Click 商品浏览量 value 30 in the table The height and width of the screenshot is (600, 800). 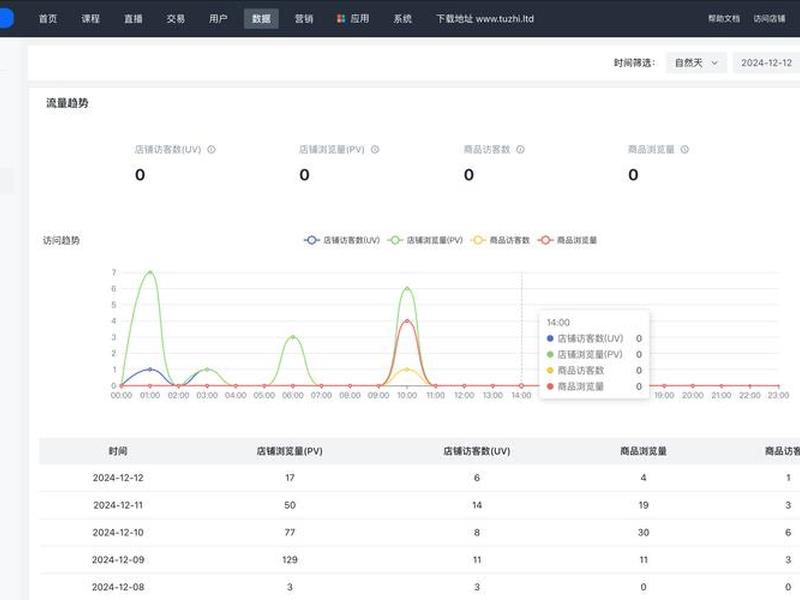coord(643,533)
